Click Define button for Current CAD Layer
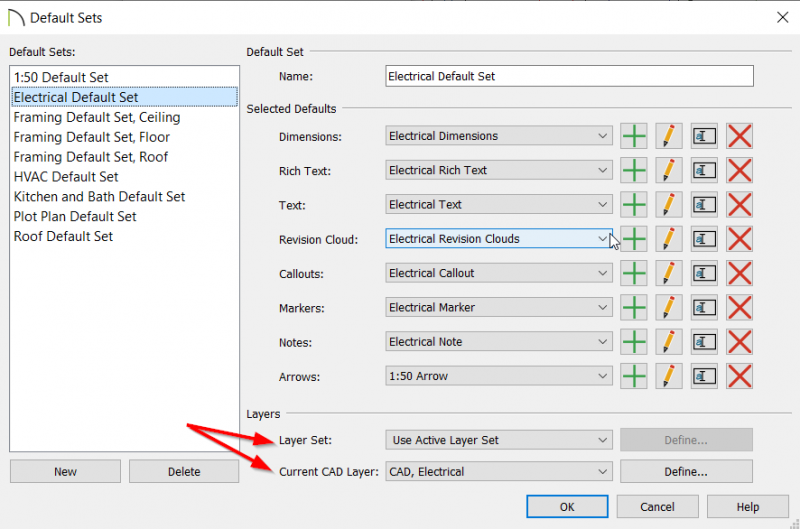The height and width of the screenshot is (529, 800). coord(686,471)
